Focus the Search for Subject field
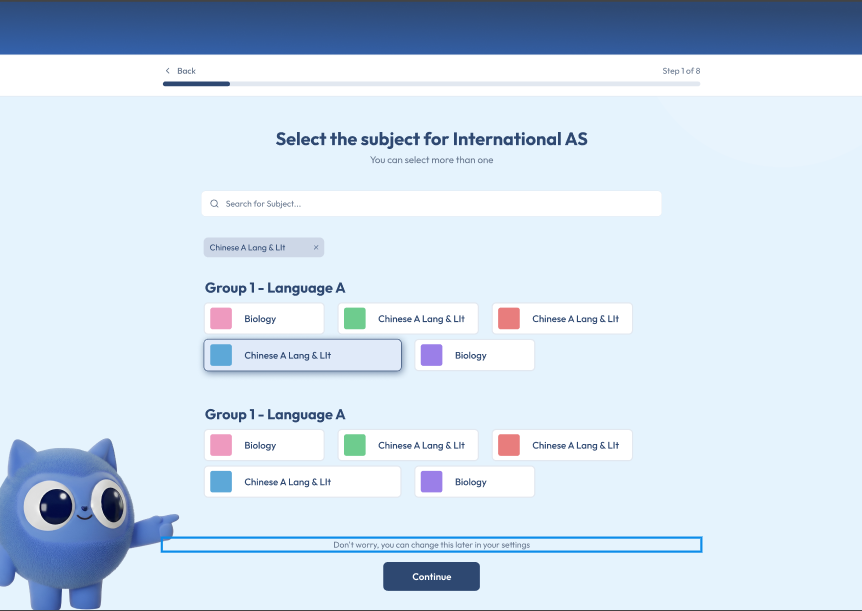 [x=440, y=204]
